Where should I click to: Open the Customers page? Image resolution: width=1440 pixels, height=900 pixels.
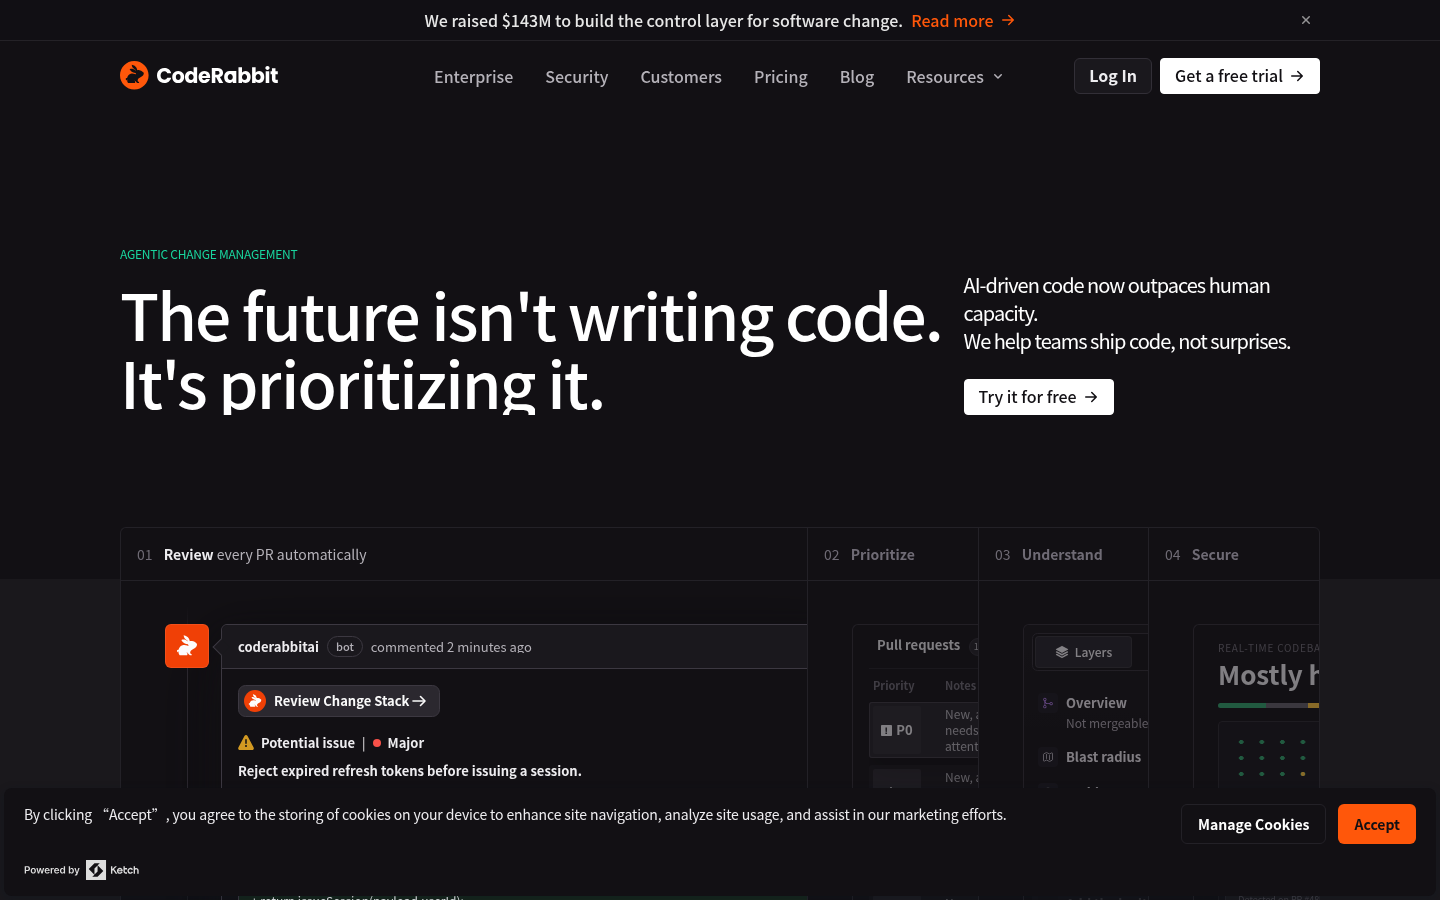tap(681, 77)
